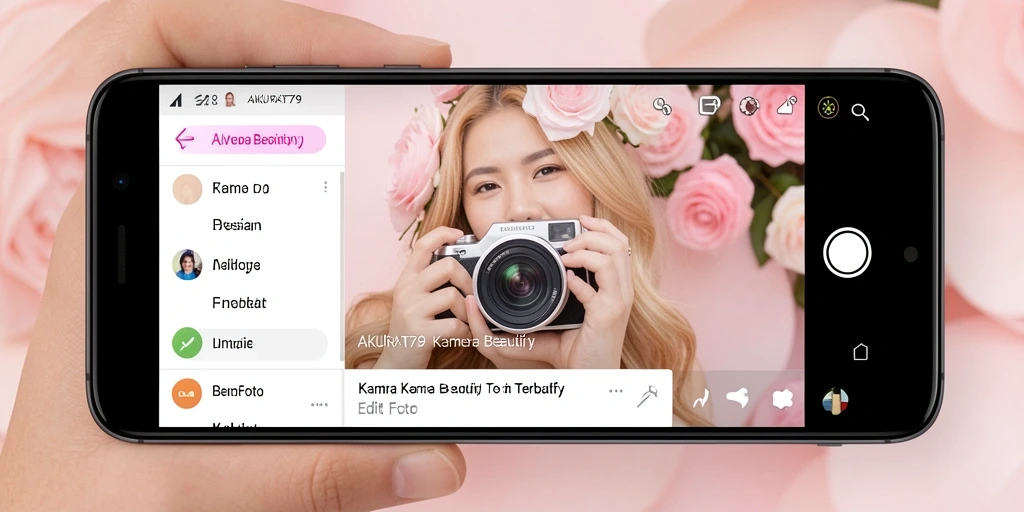This screenshot has width=1024, height=512.
Task: Open the three-dot menu in caption card
Action: coord(616,391)
